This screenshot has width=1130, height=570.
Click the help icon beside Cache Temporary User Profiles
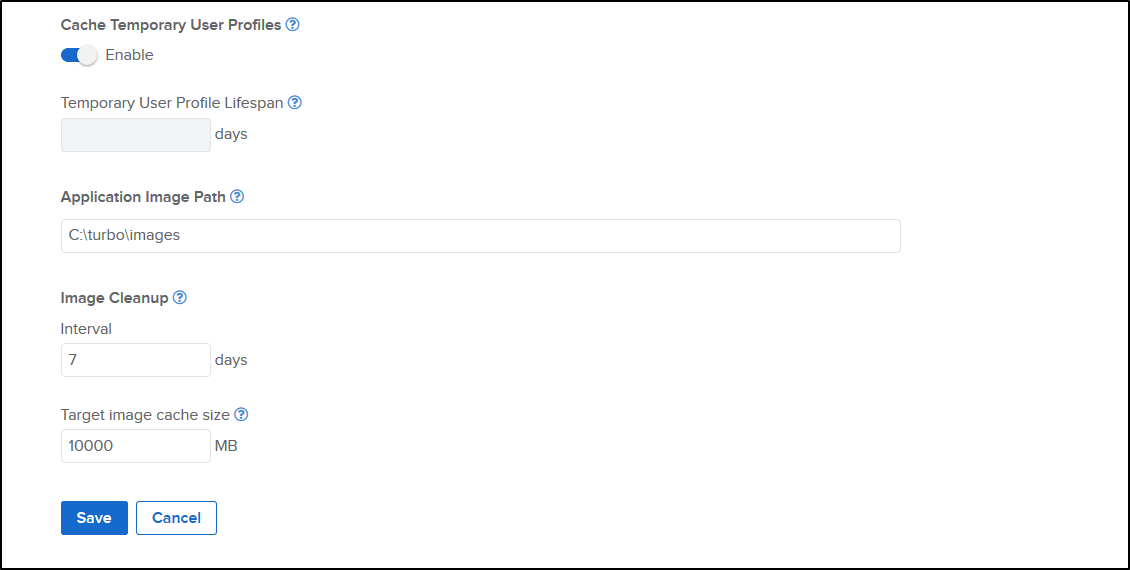click(x=293, y=25)
